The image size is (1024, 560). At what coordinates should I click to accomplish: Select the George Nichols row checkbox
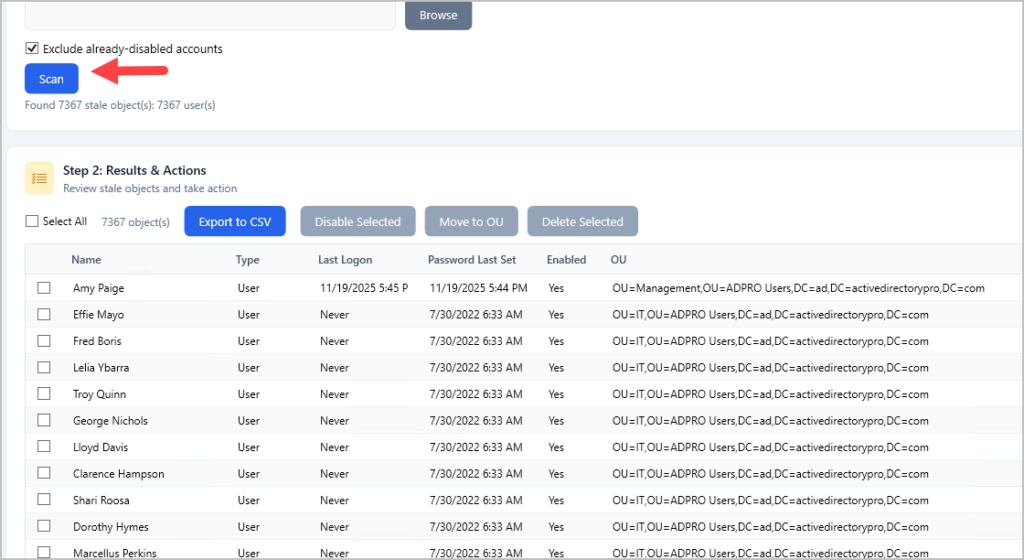click(44, 420)
